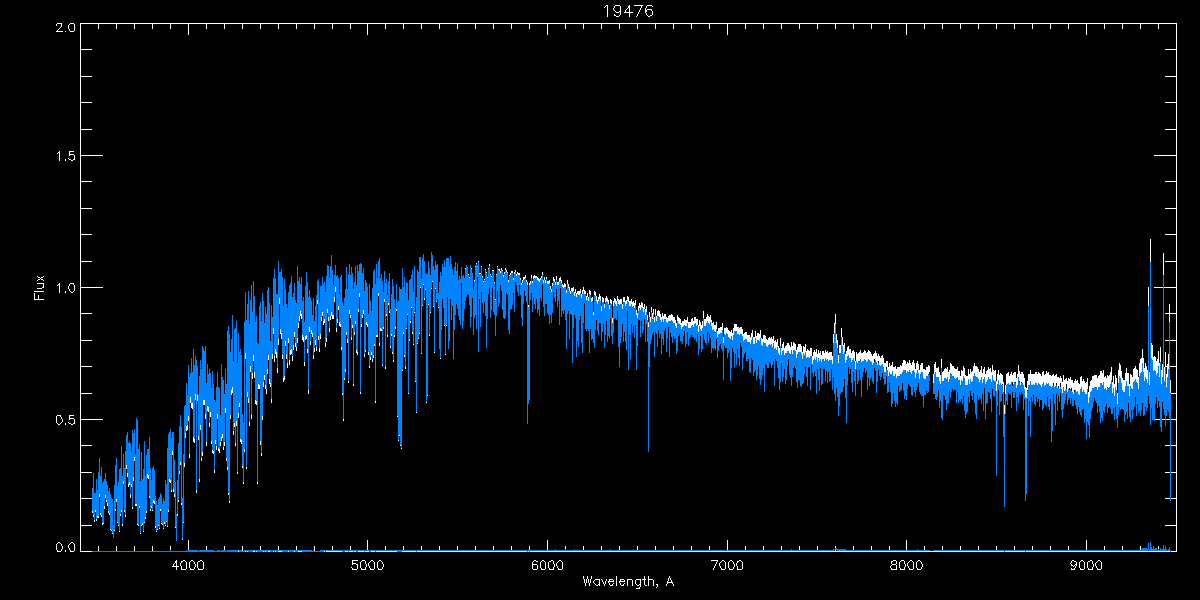Select the 5000 x-axis tick label

[x=367, y=565]
